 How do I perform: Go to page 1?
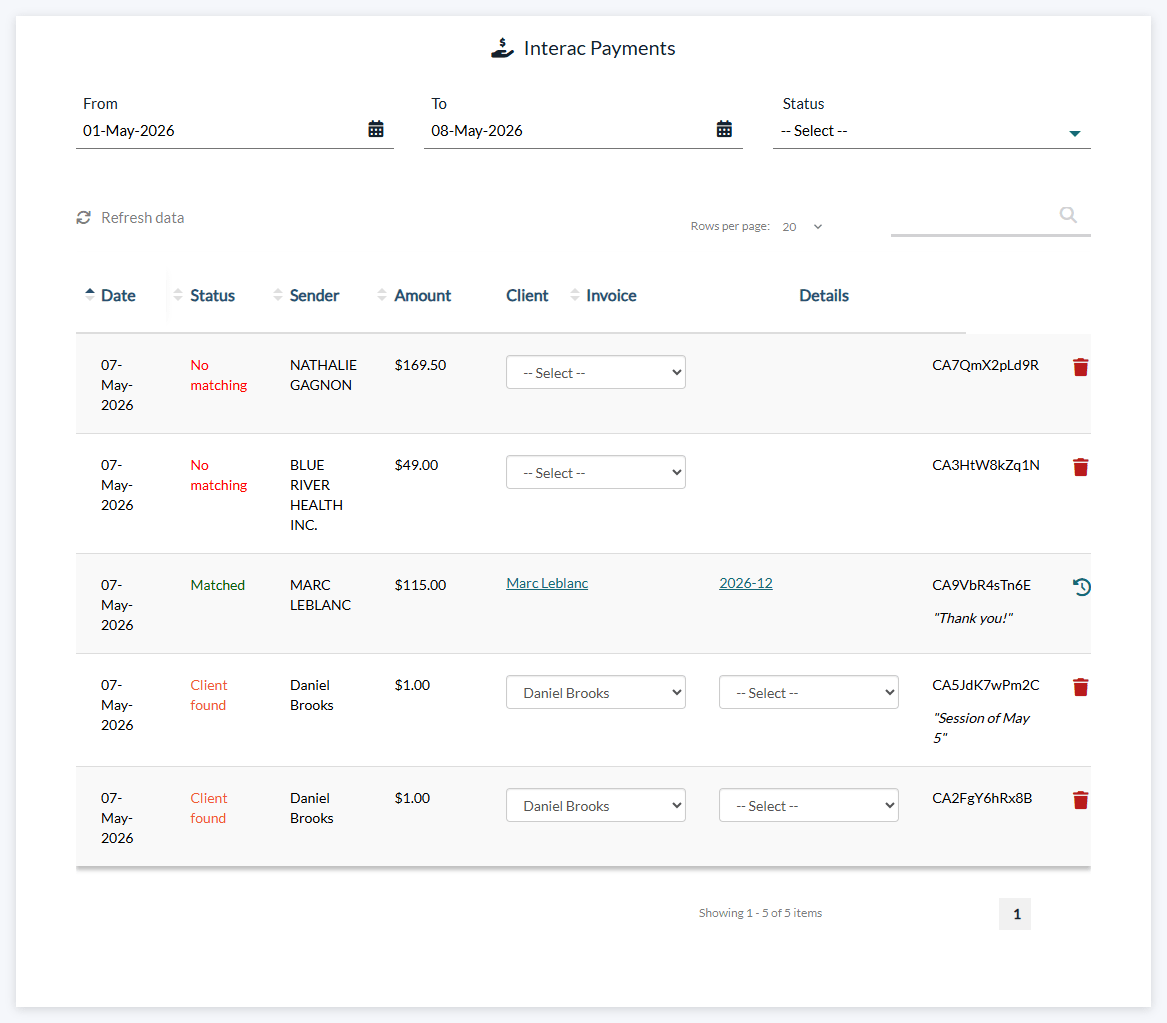pos(1015,914)
